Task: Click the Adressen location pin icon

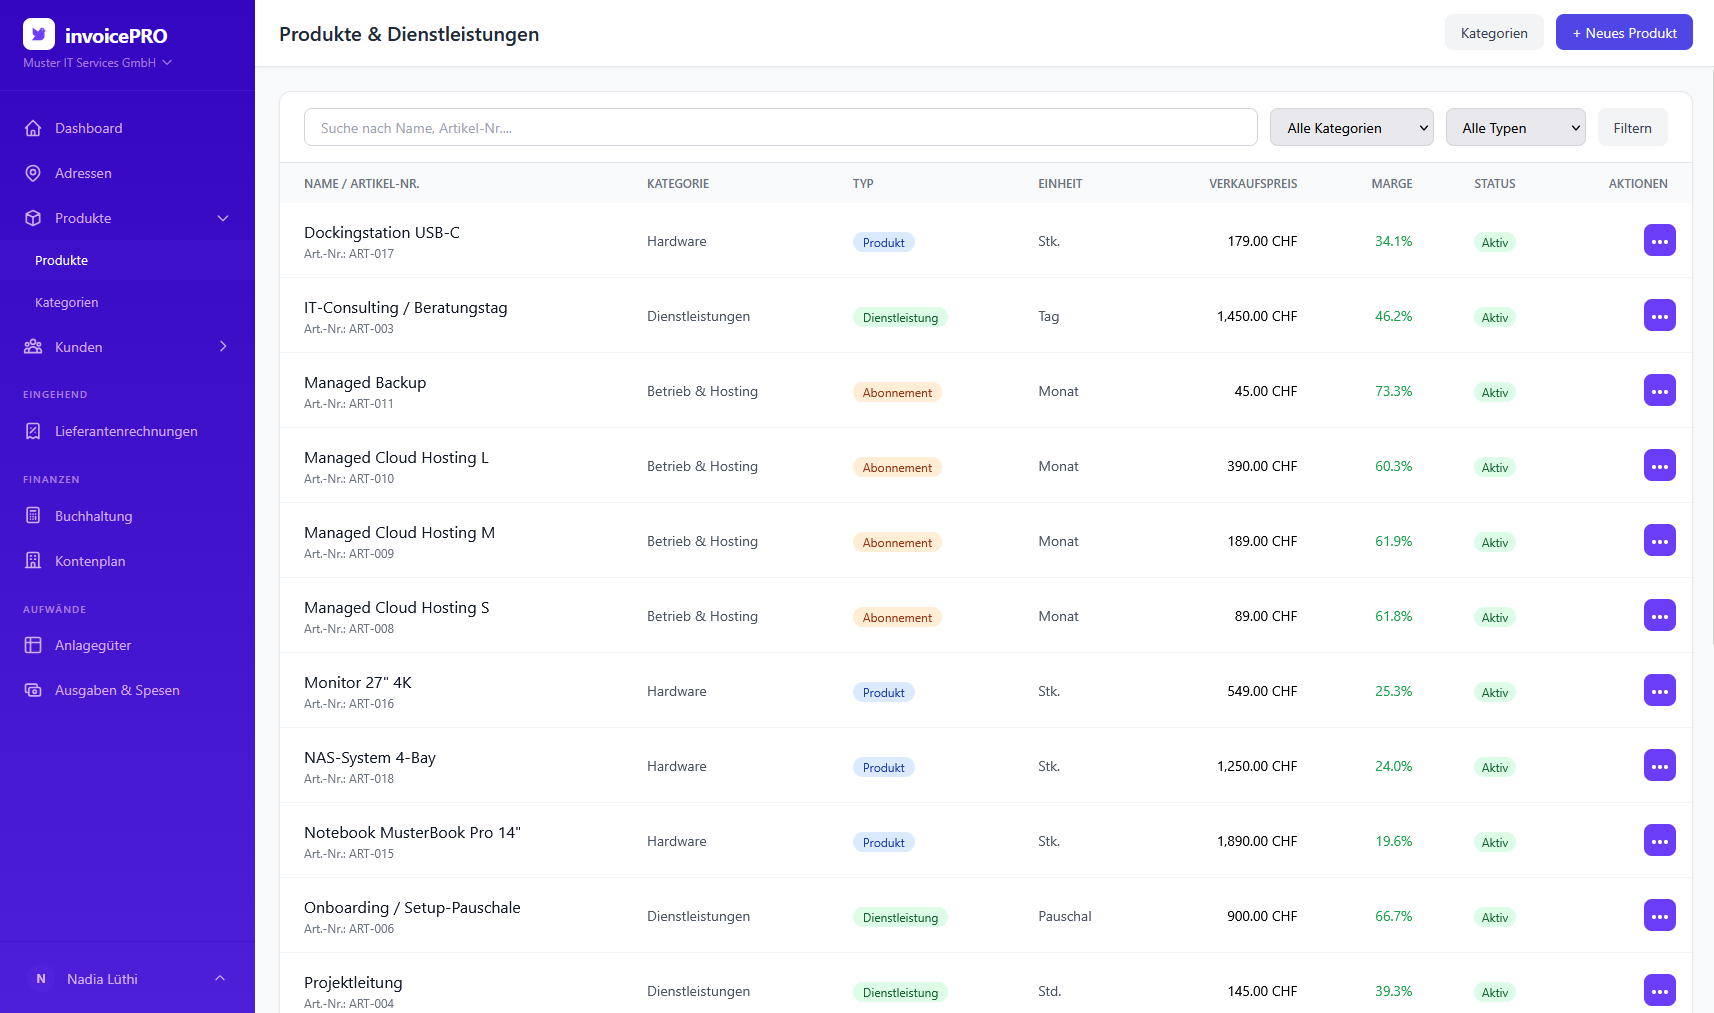Action: 33,173
